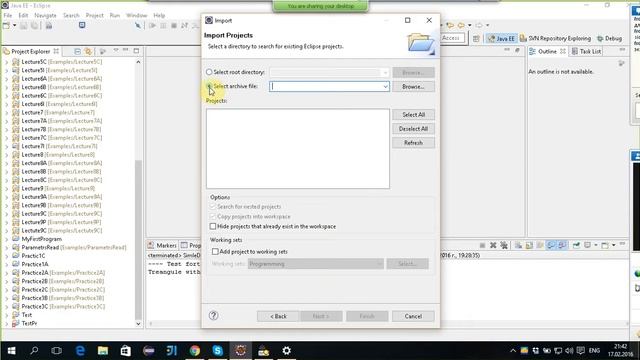
Task: Click the Console terminate square icon
Action: pos(482,245)
